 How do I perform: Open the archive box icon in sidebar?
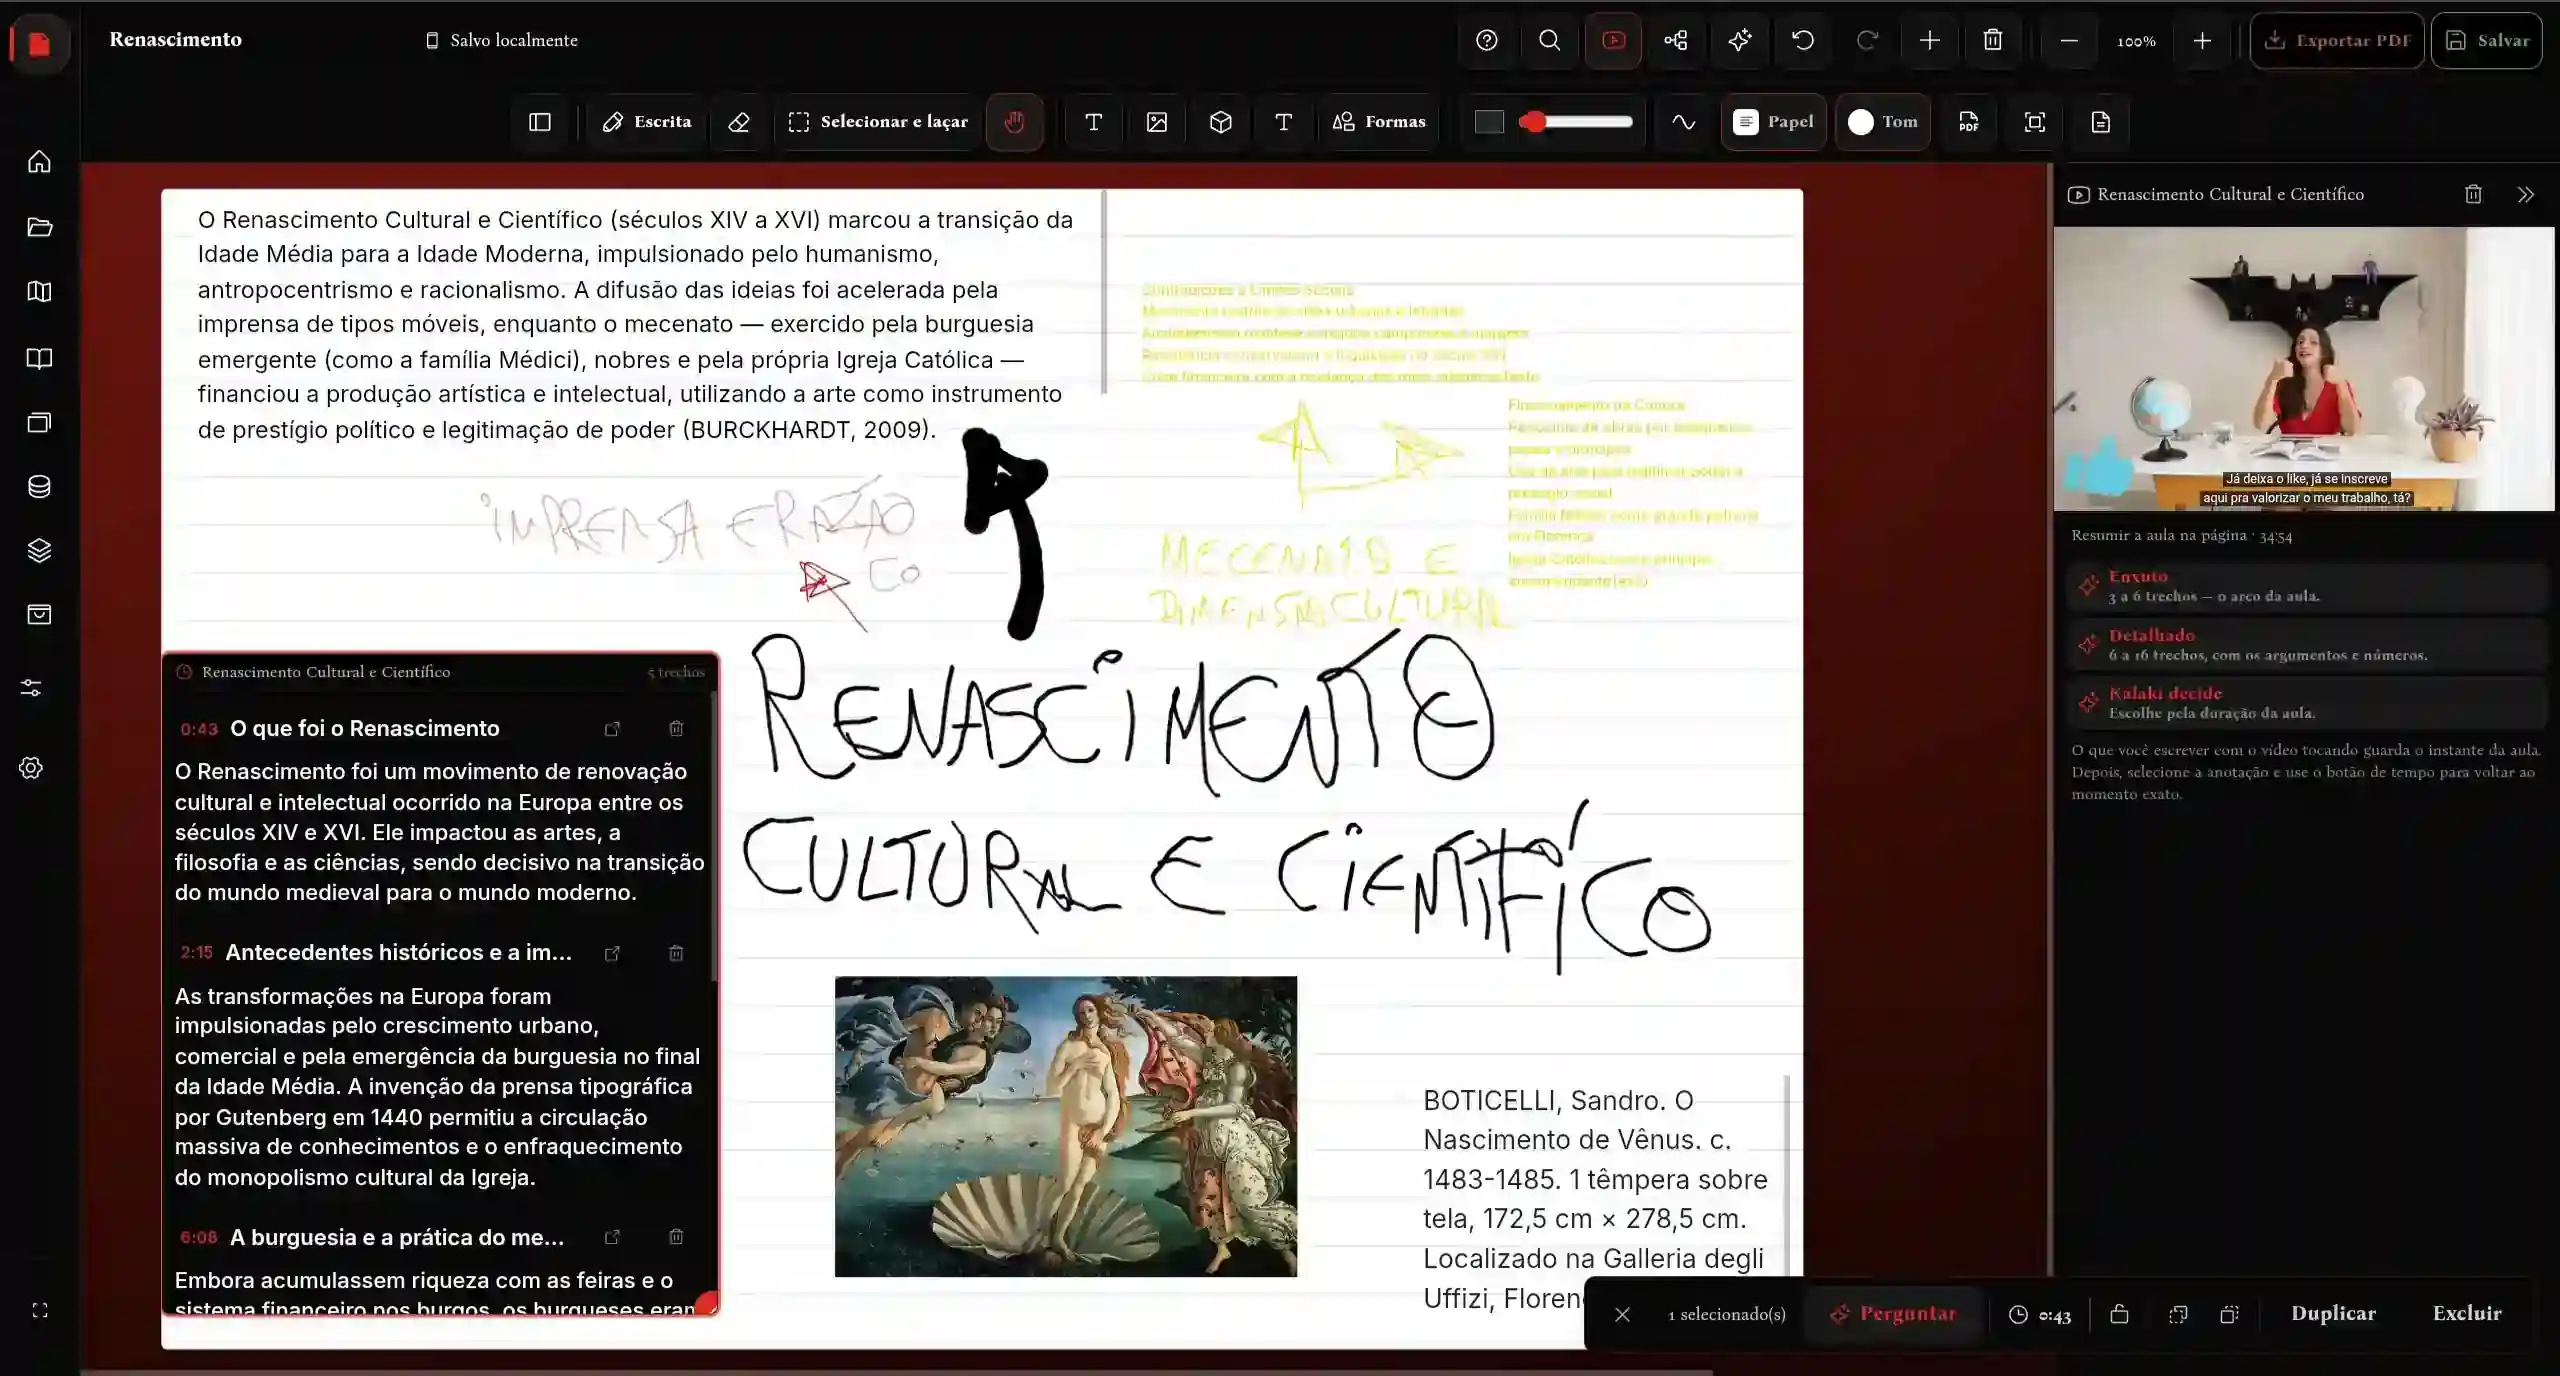click(39, 614)
